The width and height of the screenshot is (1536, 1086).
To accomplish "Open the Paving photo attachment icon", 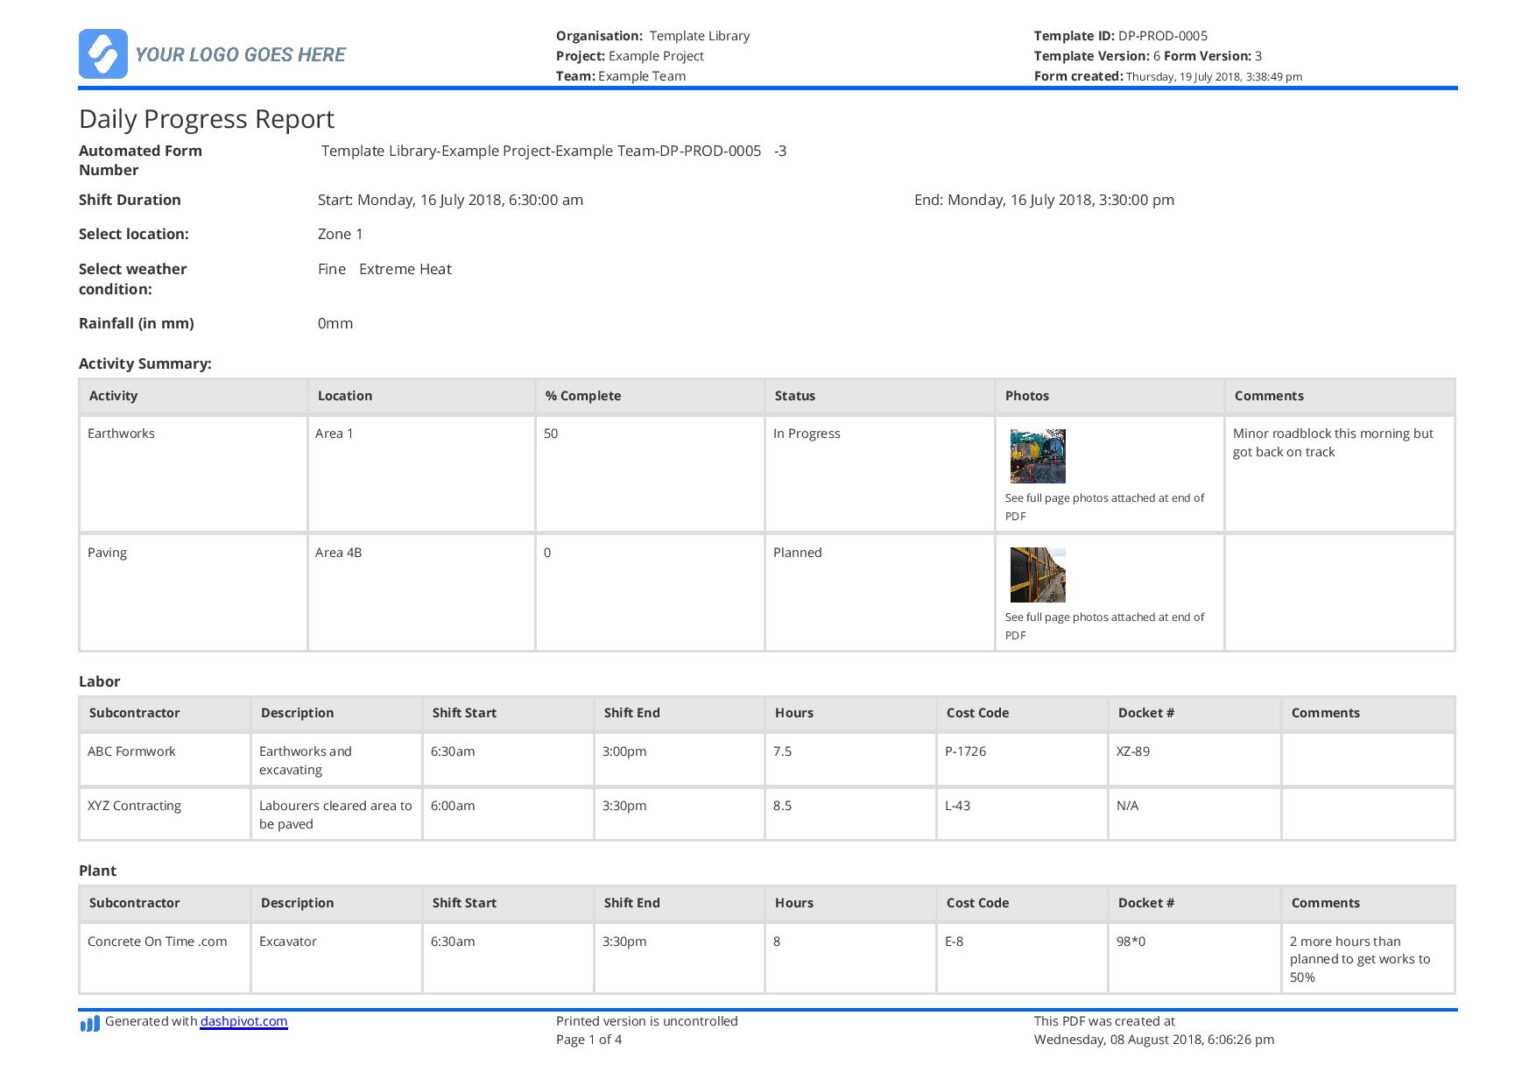I will [1038, 574].
